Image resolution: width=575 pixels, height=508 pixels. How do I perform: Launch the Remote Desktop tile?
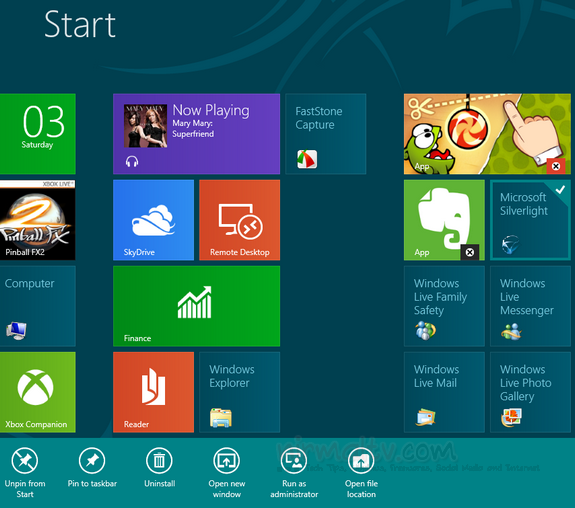[x=239, y=220]
